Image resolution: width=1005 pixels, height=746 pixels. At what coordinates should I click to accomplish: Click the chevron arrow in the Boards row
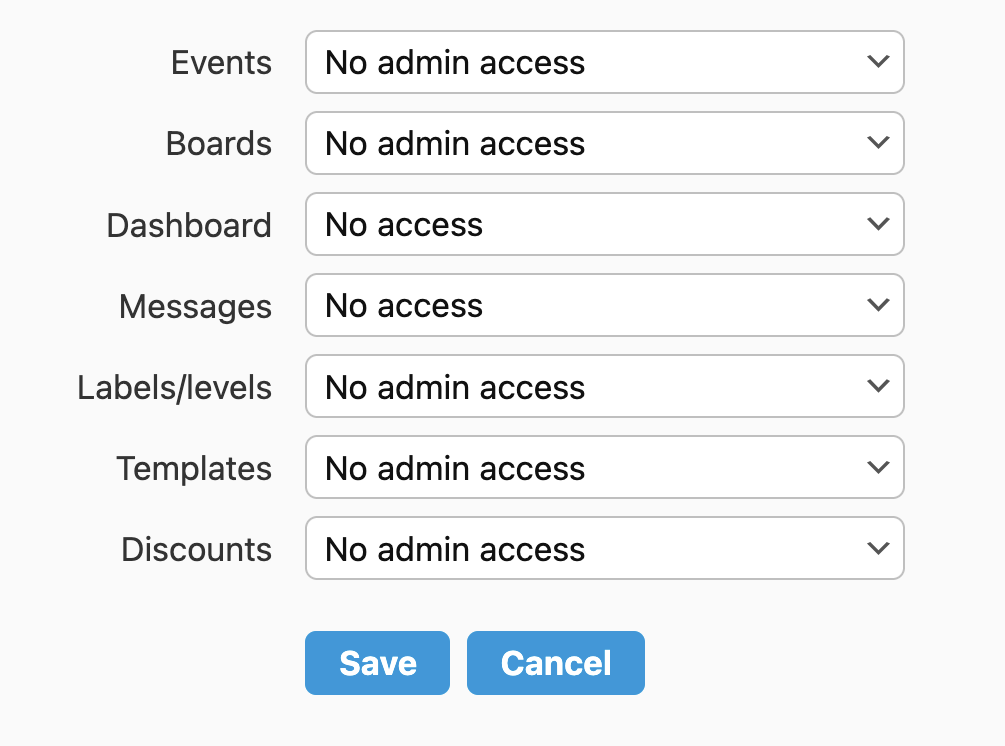coord(878,143)
